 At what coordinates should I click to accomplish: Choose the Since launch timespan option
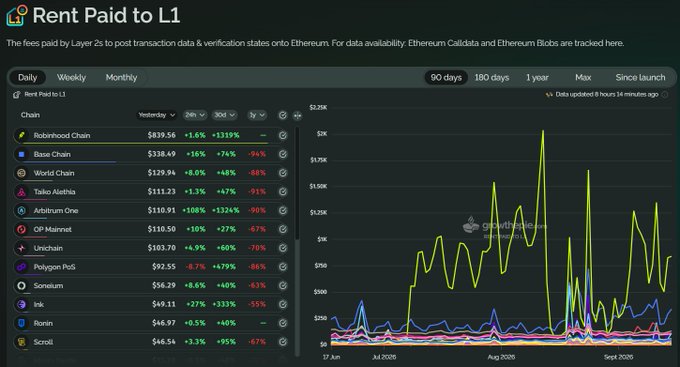pos(640,78)
